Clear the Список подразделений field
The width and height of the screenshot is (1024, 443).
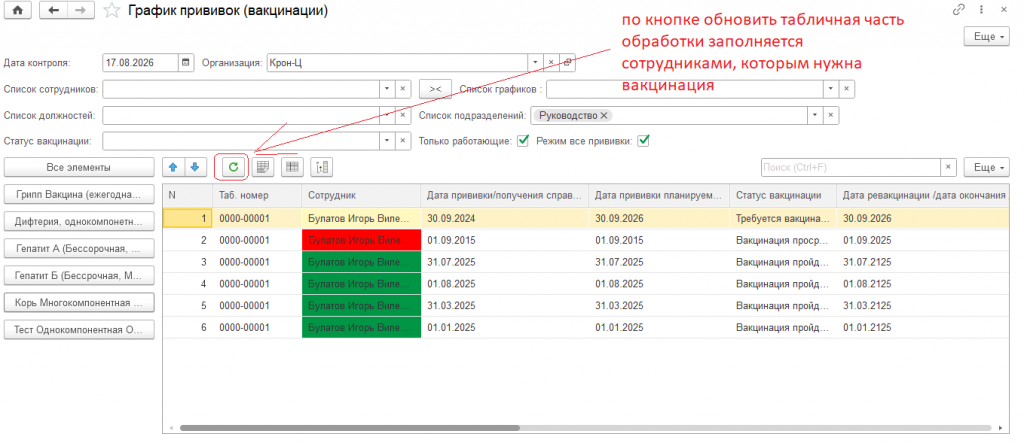(x=831, y=116)
